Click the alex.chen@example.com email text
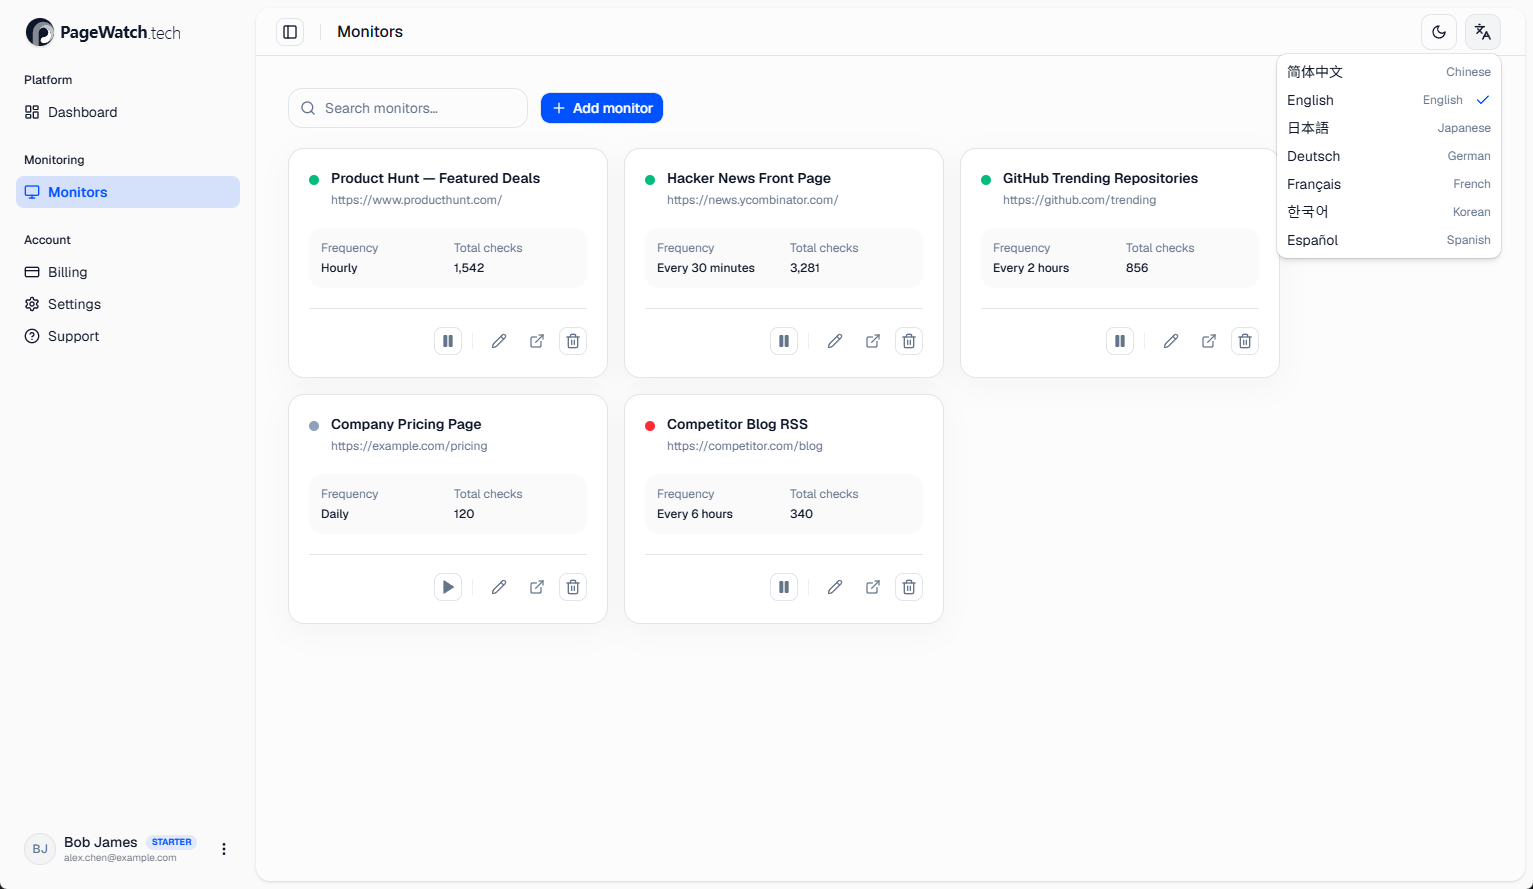 point(120,858)
